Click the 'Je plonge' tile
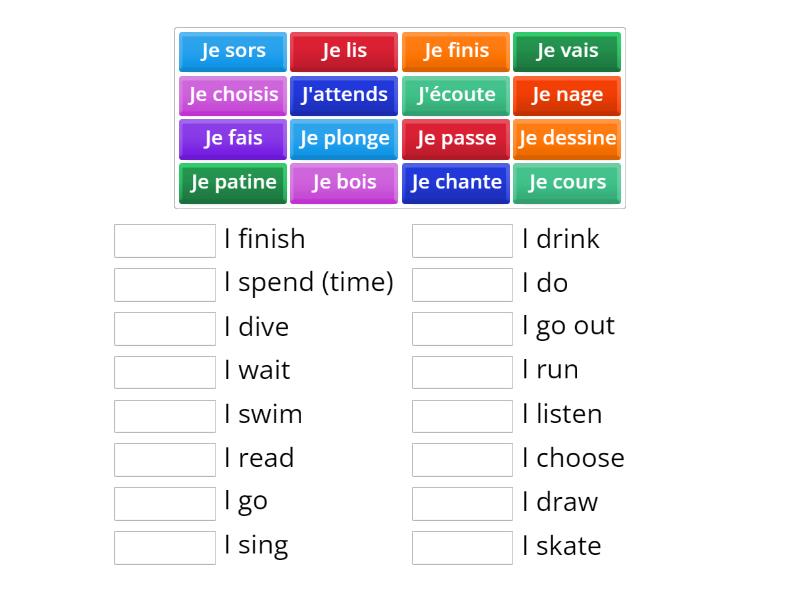Image resolution: width=800 pixels, height=600 pixels. click(343, 139)
